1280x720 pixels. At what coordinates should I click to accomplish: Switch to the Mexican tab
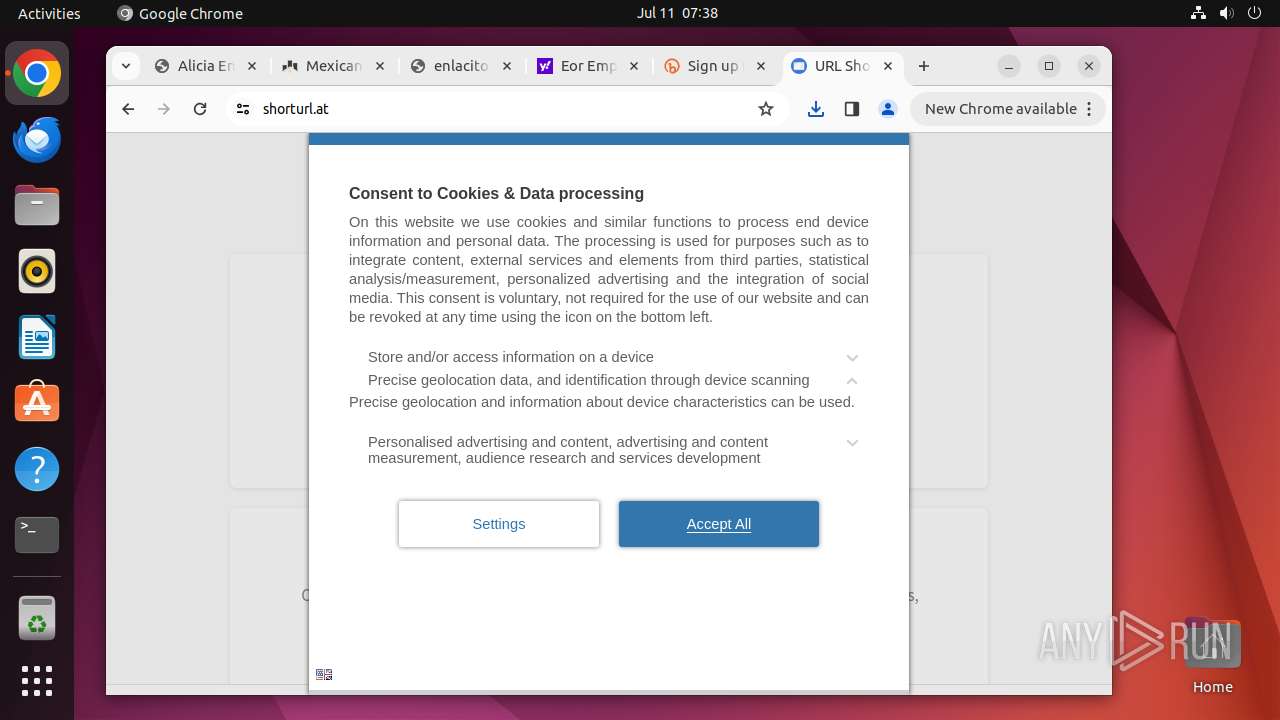[x=334, y=66]
